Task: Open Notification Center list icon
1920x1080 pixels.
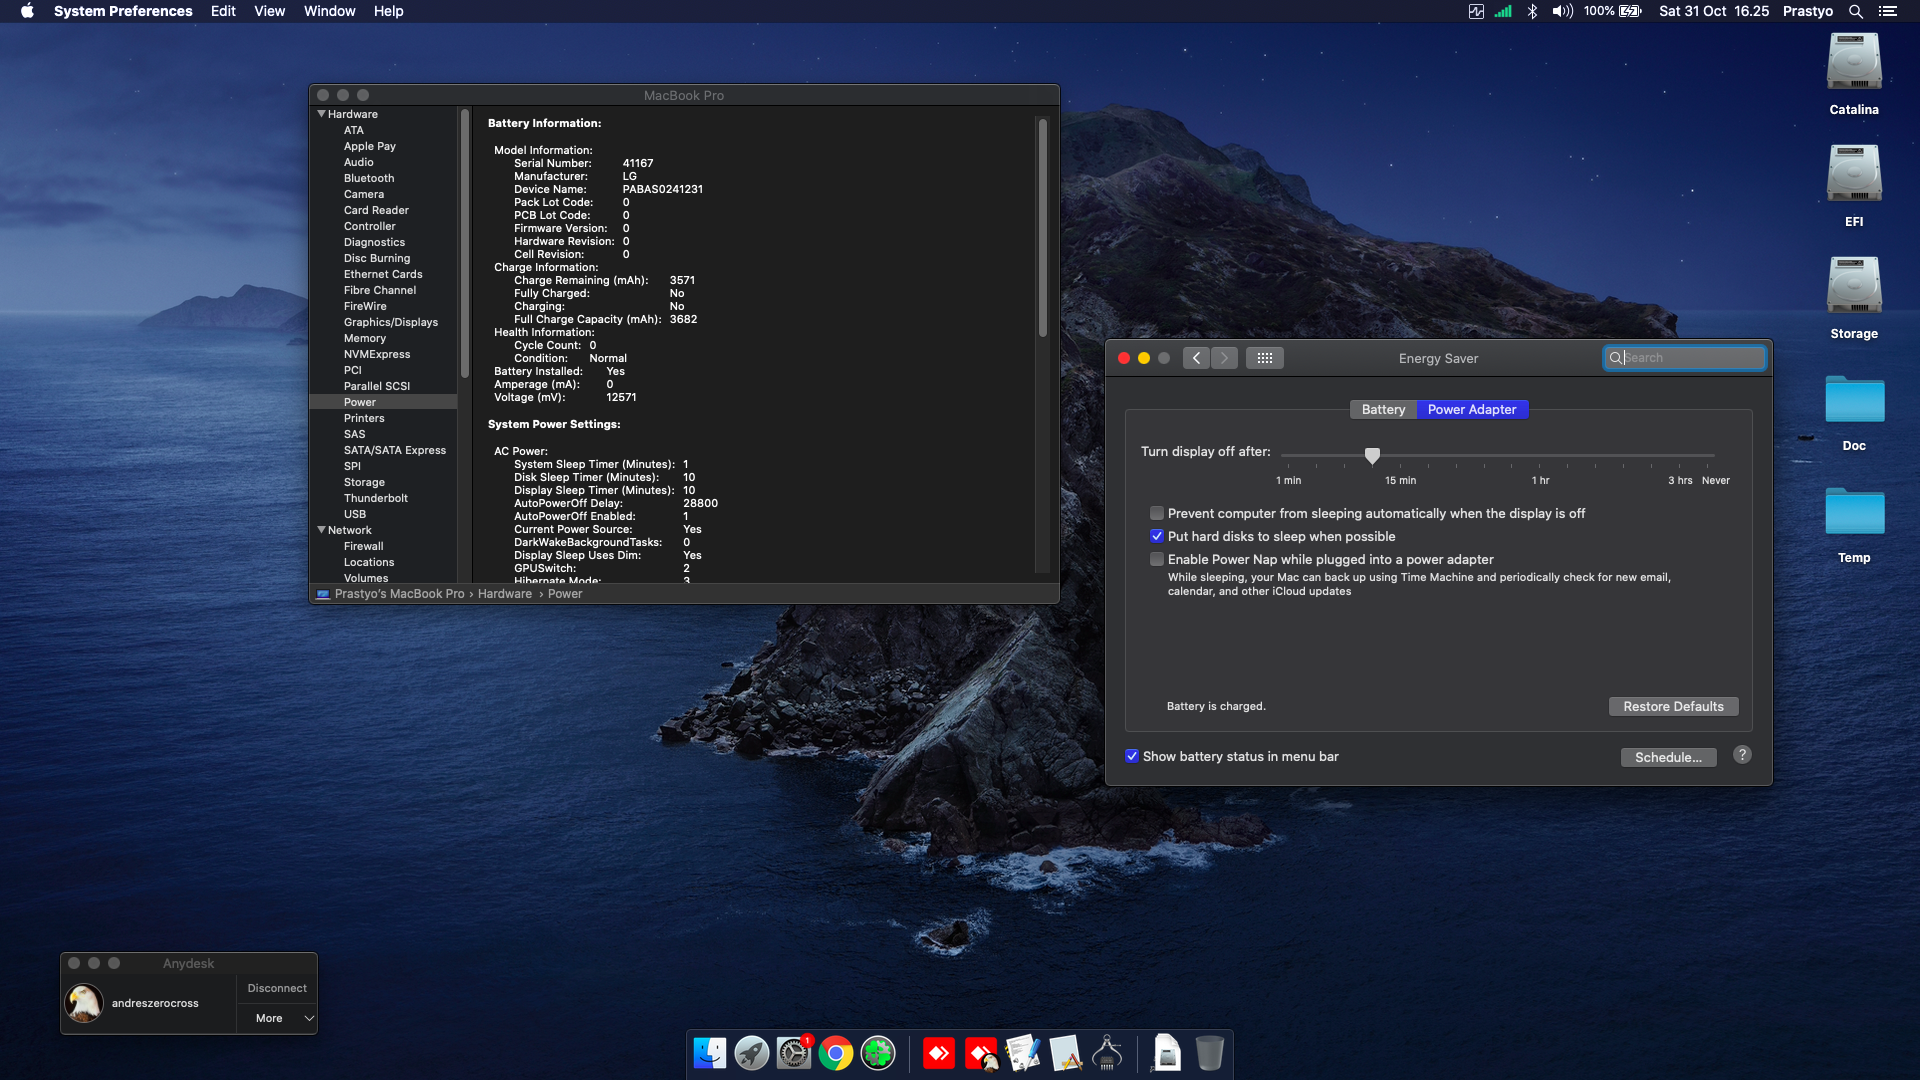Action: 1887,11
